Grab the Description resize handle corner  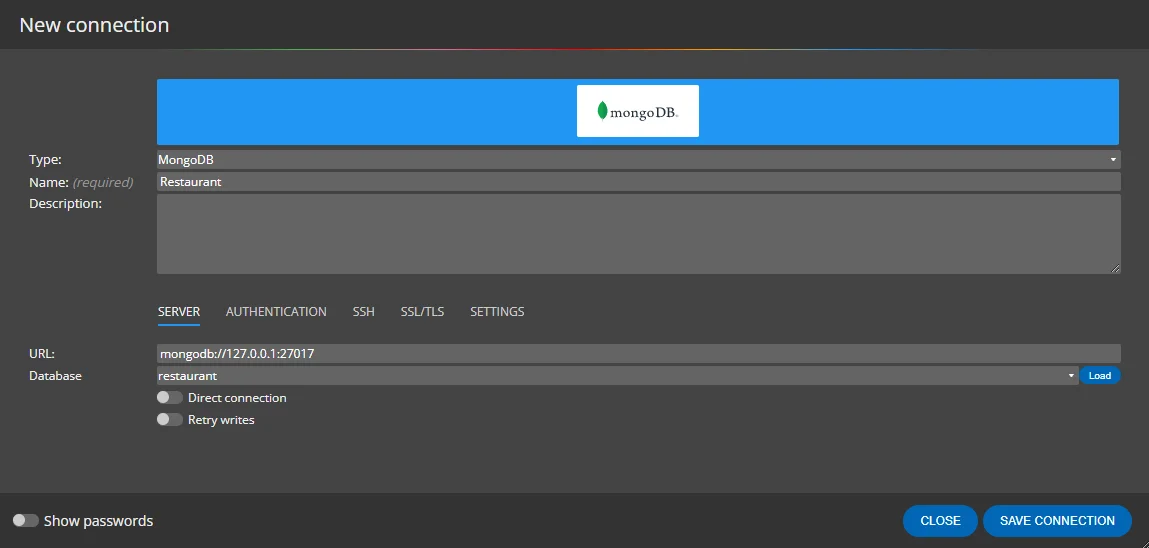1115,269
